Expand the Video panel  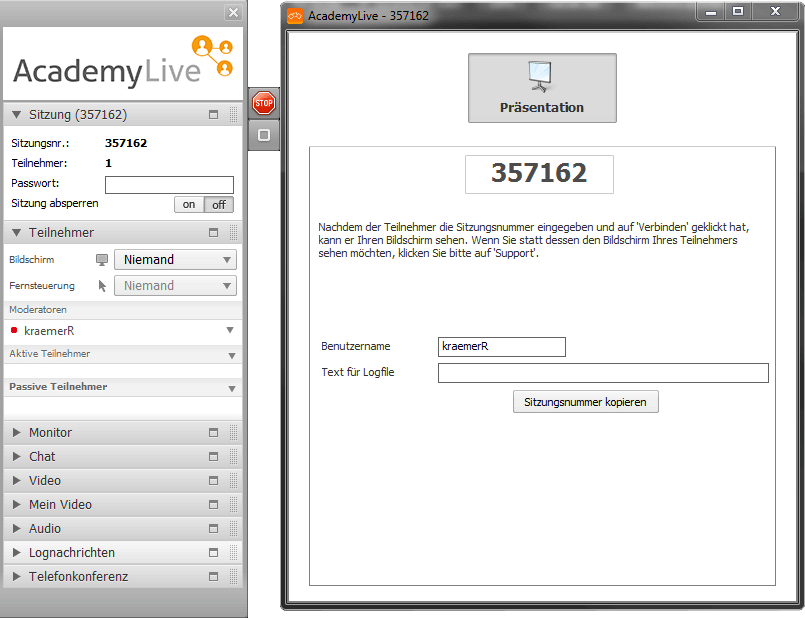click(x=16, y=480)
